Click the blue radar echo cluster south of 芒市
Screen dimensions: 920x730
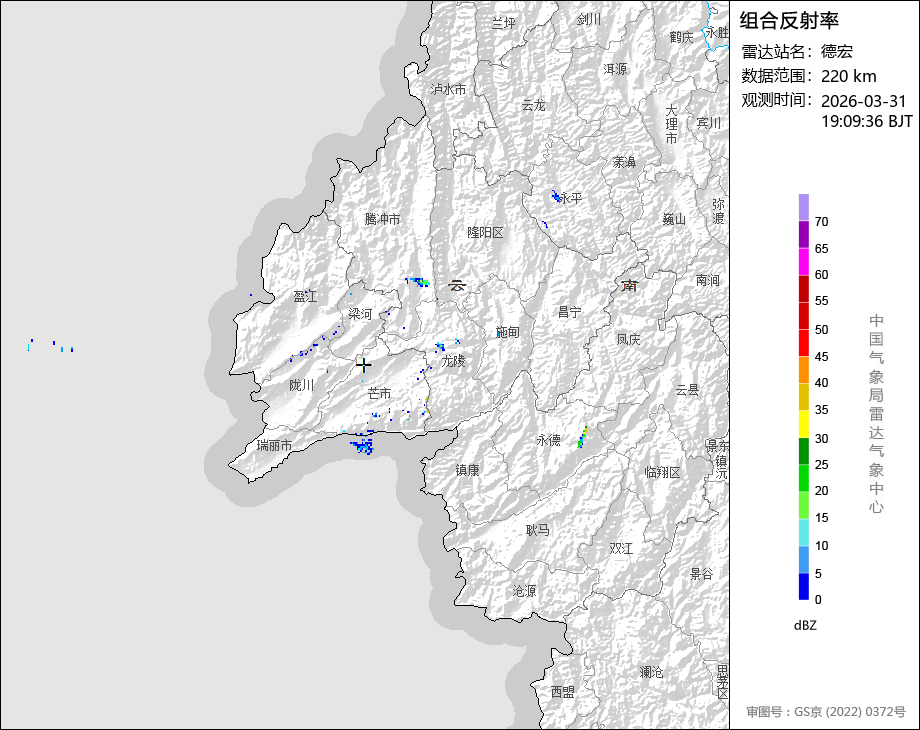pyautogui.click(x=362, y=445)
